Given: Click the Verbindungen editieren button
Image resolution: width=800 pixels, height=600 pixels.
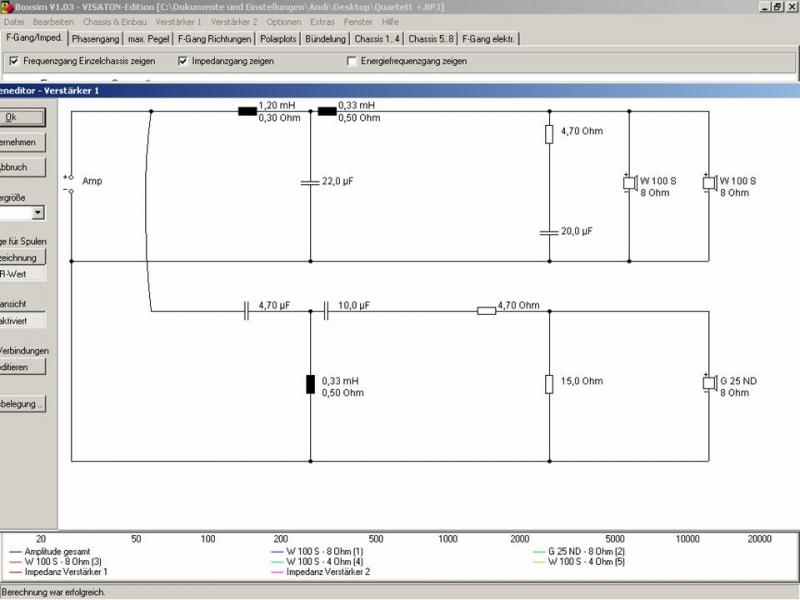Looking at the screenshot, I should coord(22,367).
